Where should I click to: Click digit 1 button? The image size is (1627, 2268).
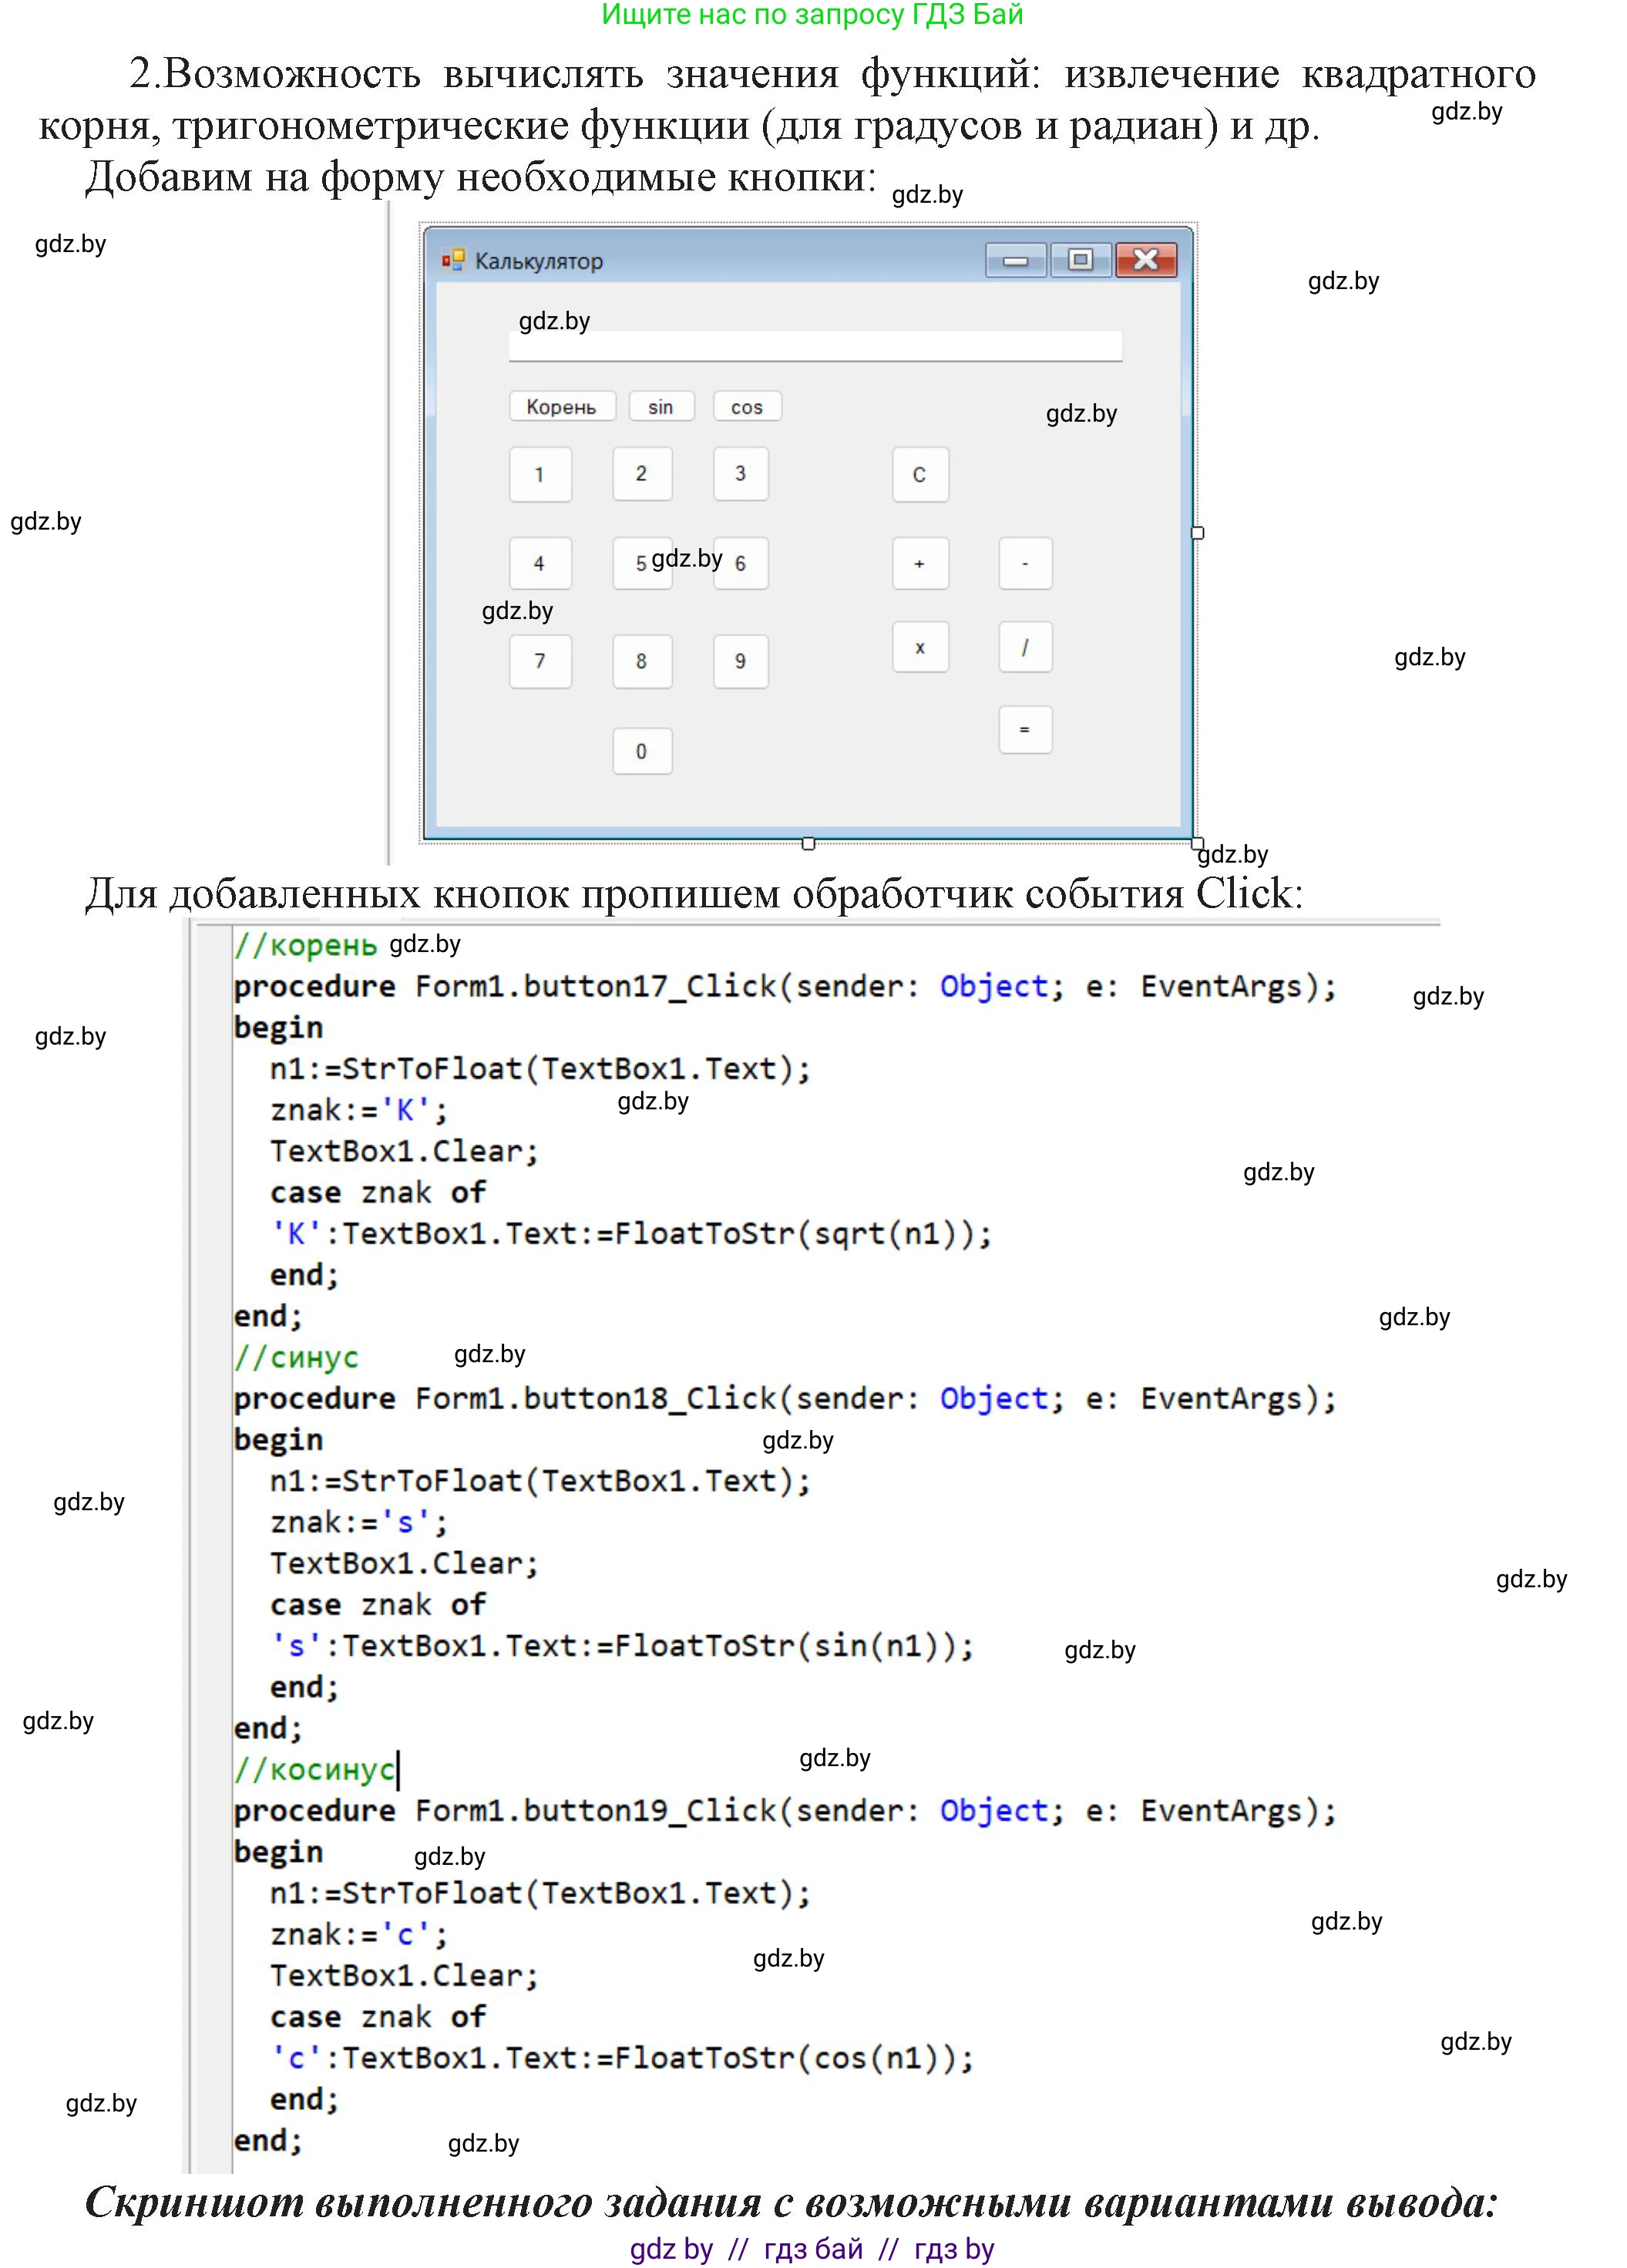coord(540,474)
